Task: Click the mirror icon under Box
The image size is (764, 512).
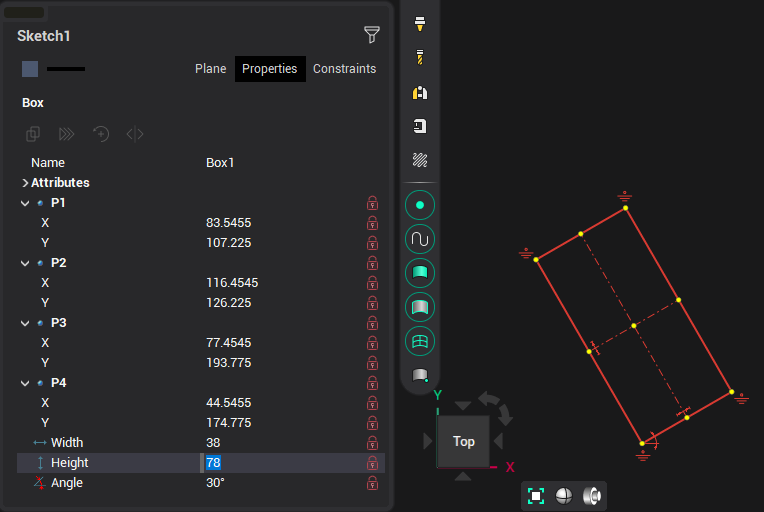Action: [135, 134]
